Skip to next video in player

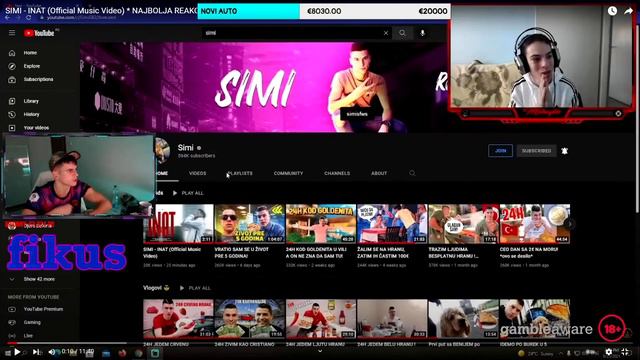36,351
